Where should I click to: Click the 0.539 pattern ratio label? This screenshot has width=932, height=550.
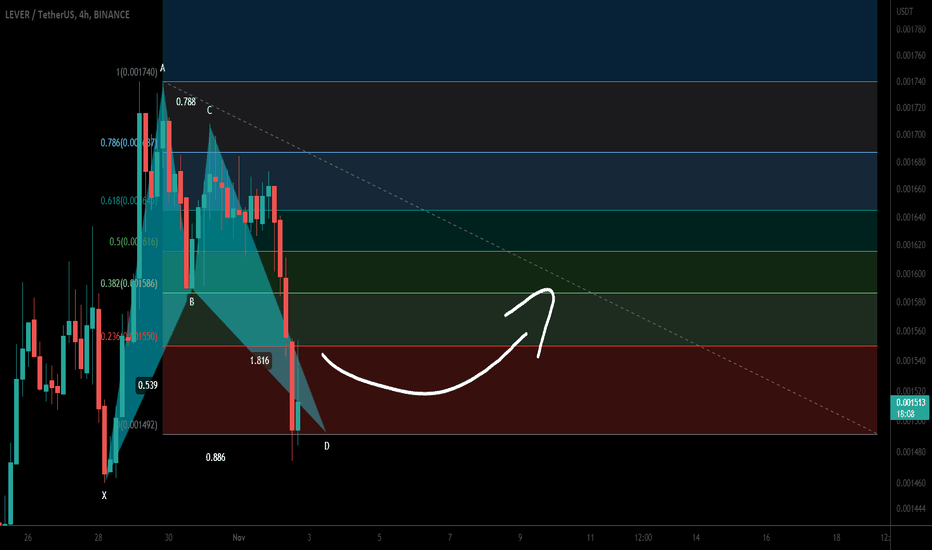[x=147, y=385]
